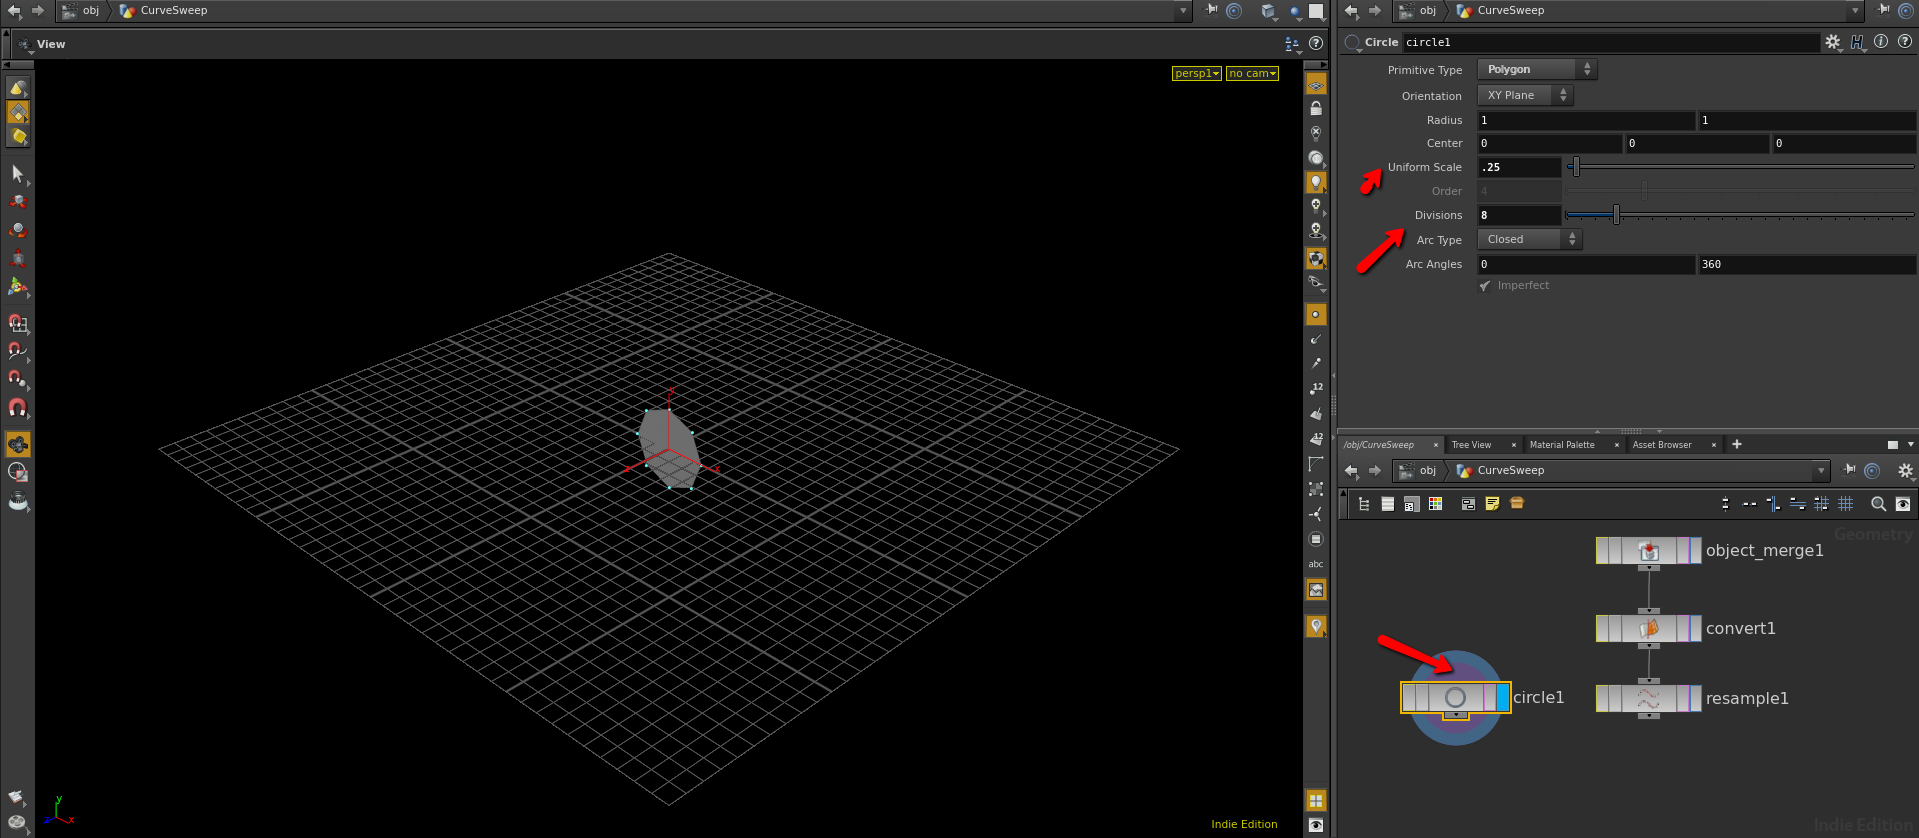Close the Material Palette tab
This screenshot has height=838, width=1919.
[1616, 445]
